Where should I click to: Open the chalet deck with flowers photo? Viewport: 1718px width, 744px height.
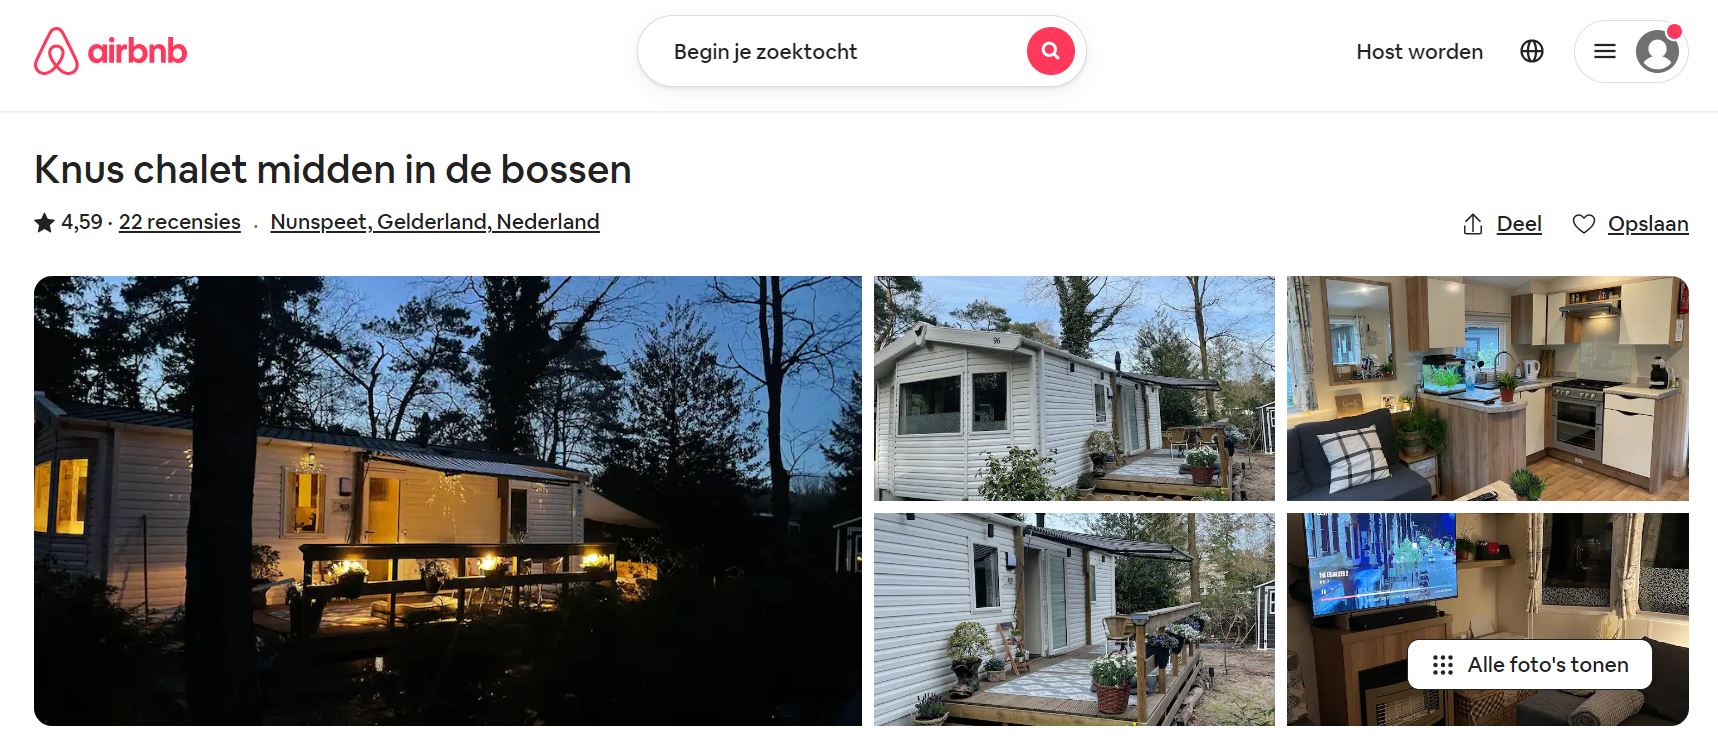coord(1074,619)
